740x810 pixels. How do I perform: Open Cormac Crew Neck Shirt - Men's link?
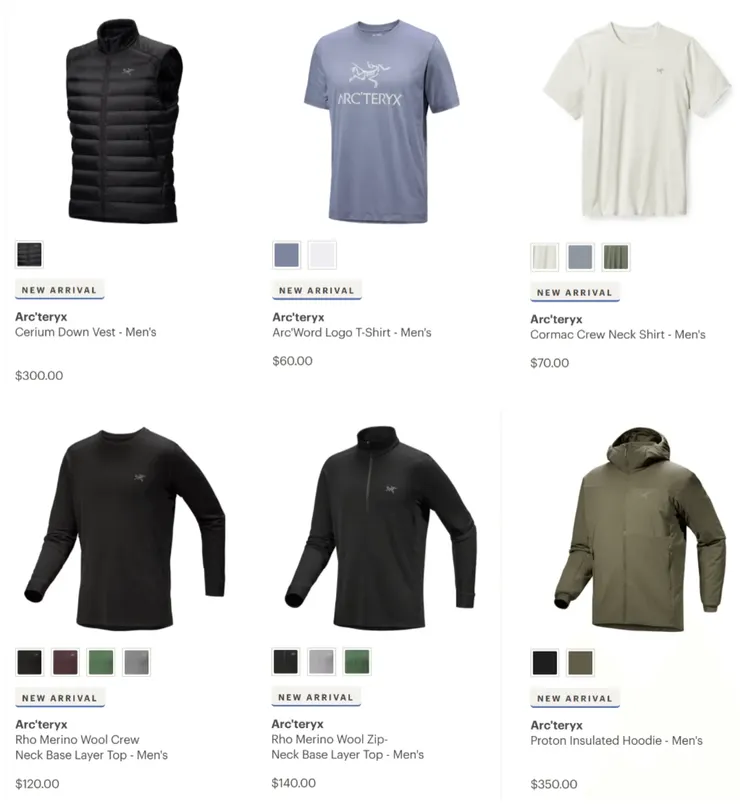[x=618, y=335]
